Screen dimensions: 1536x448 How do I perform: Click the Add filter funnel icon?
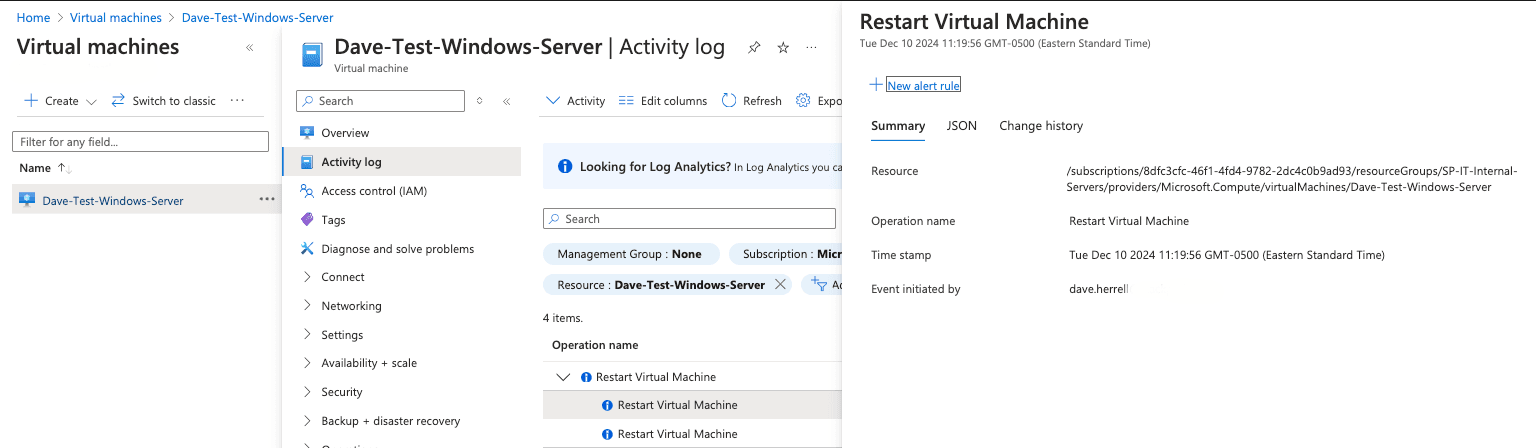pyautogui.click(x=819, y=285)
